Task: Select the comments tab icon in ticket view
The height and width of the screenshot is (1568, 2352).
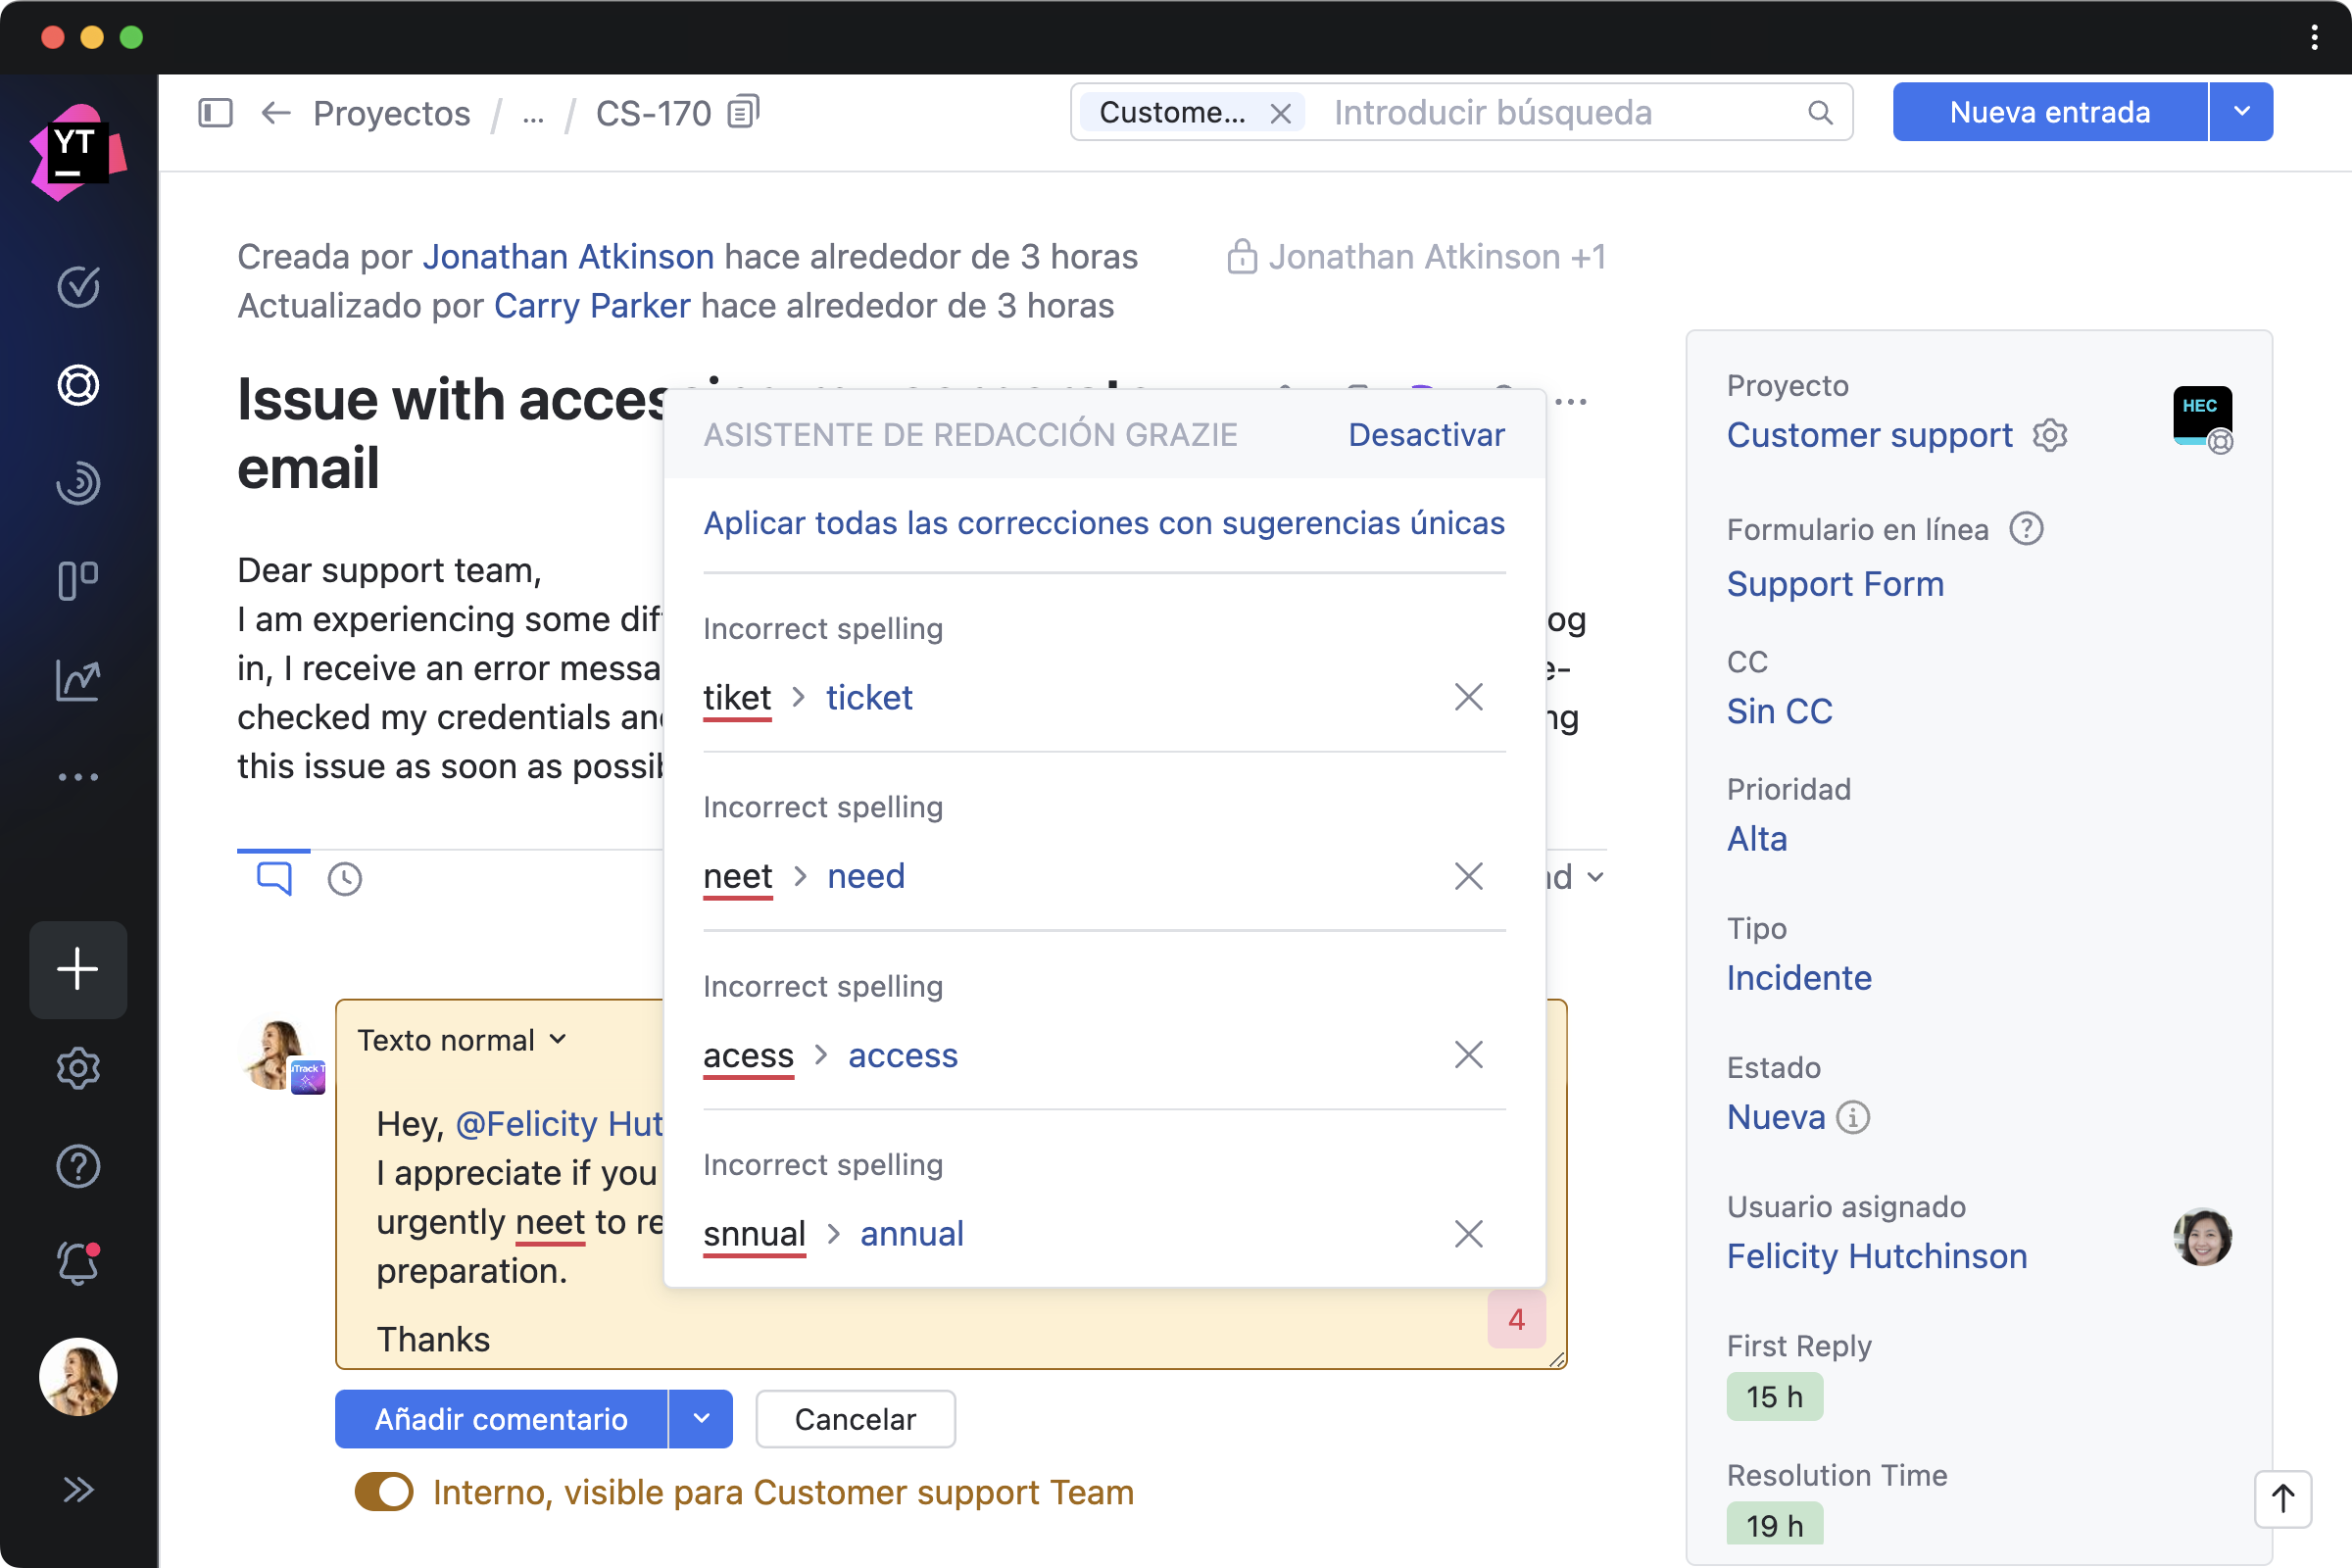Action: (273, 878)
